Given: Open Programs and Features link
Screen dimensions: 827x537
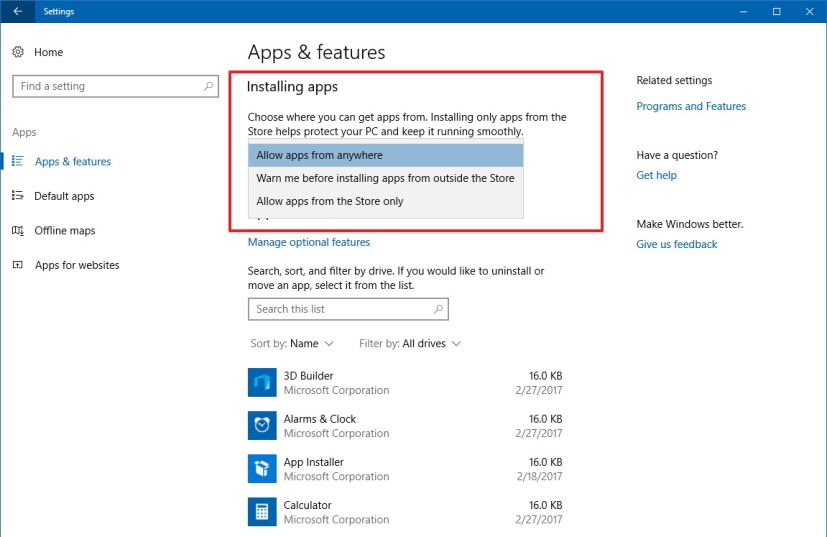Looking at the screenshot, I should (x=691, y=106).
